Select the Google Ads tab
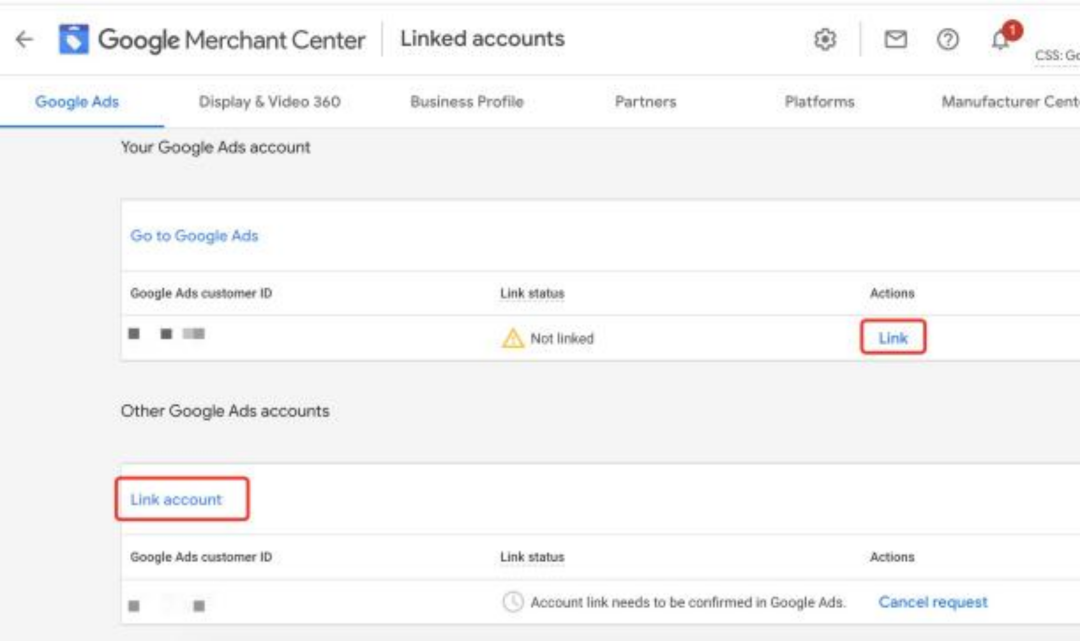 point(77,102)
